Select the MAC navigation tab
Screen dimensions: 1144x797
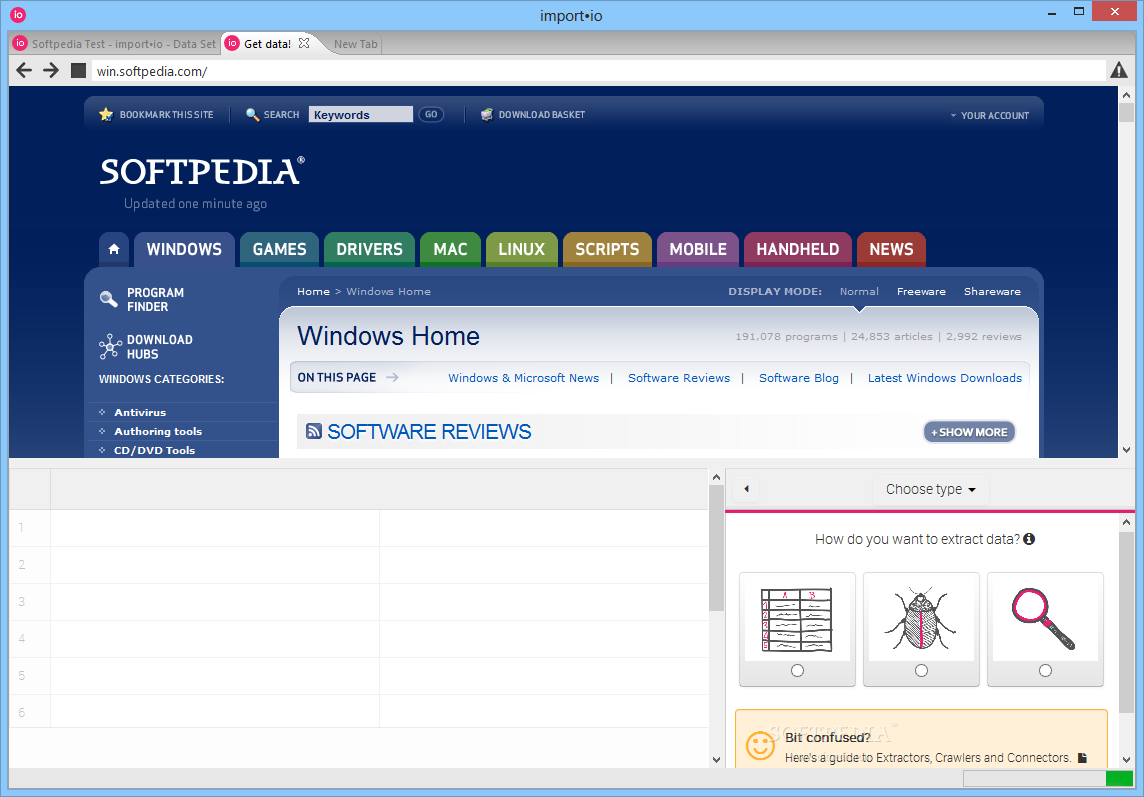pyautogui.click(x=450, y=250)
